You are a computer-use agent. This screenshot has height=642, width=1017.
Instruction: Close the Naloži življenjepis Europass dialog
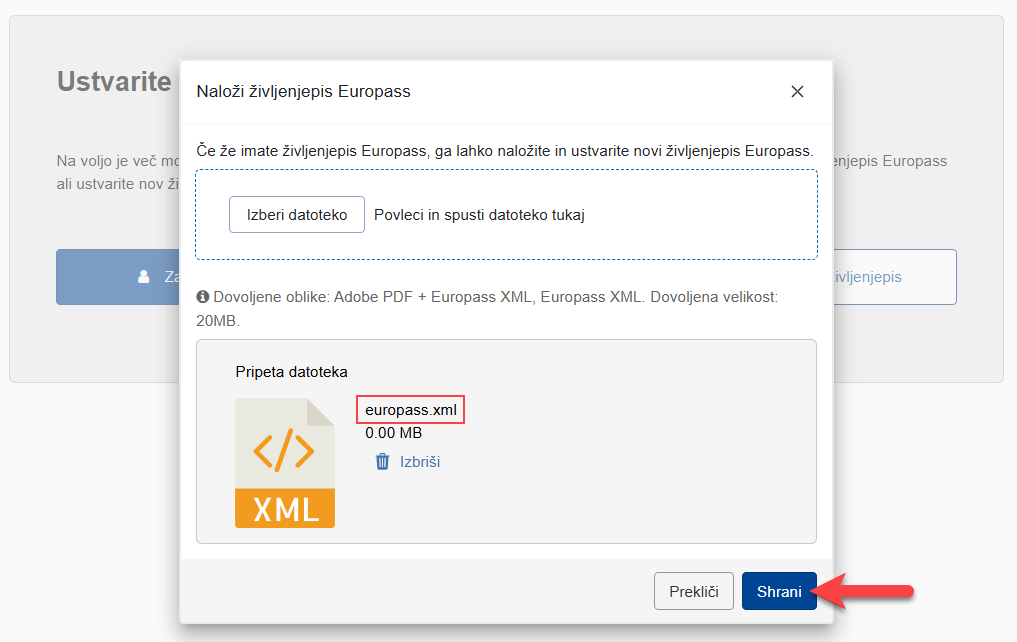click(797, 92)
